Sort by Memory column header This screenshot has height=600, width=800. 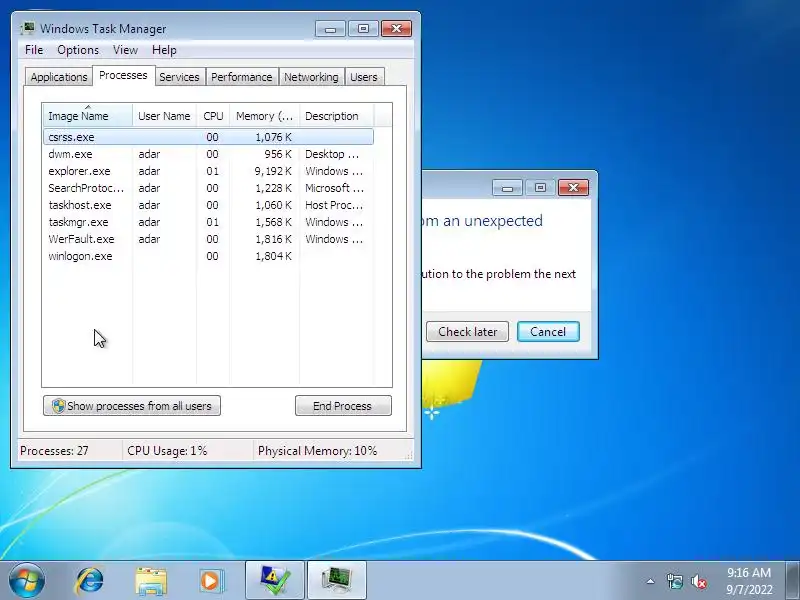[265, 116]
